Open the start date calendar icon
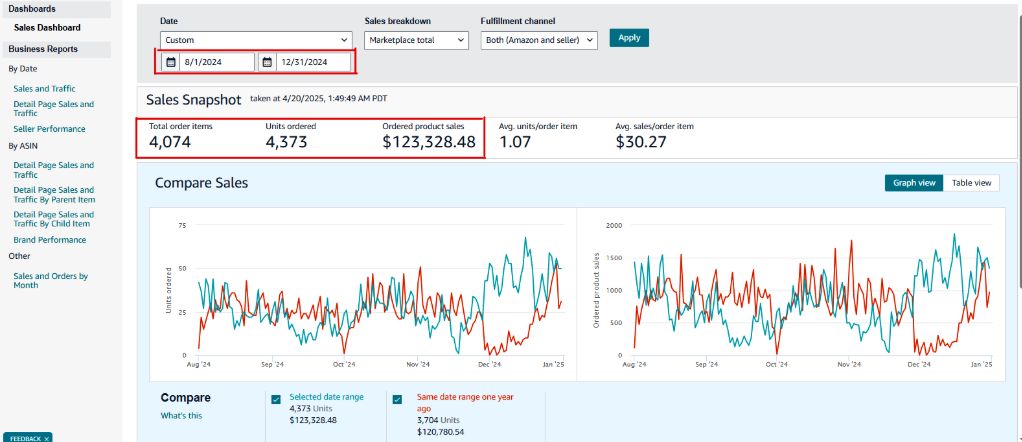 (170, 62)
